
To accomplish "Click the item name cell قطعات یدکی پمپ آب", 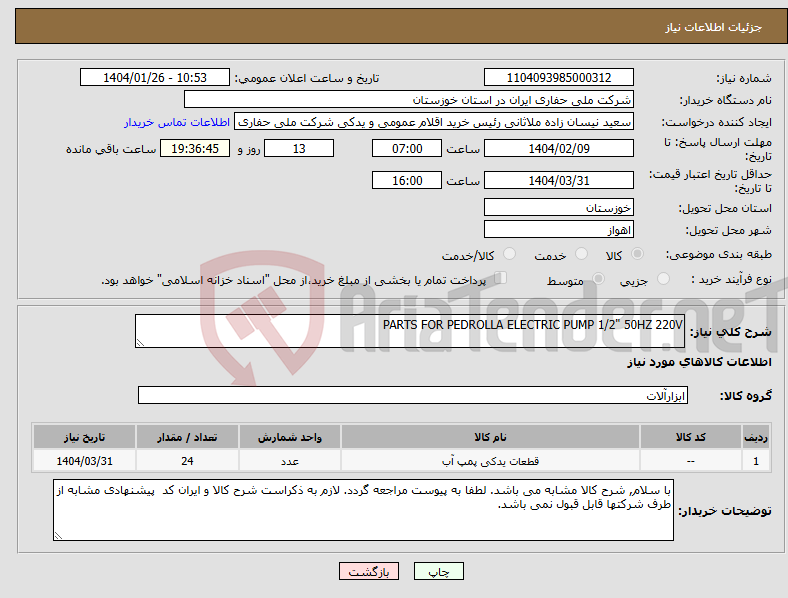I will [490, 461].
